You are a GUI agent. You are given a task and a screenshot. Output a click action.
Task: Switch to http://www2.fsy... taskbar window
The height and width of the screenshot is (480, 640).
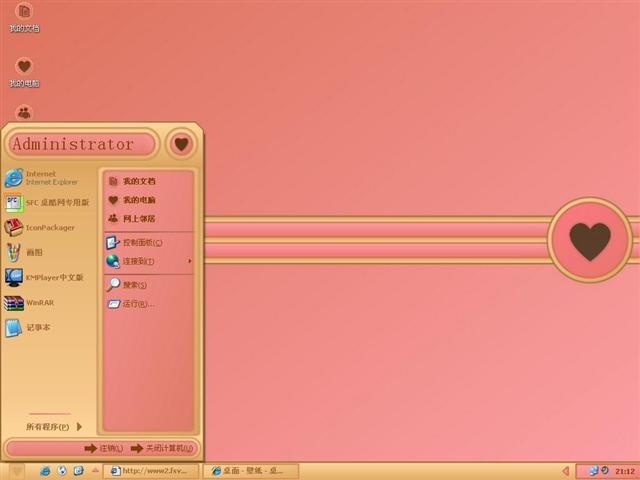[151, 471]
